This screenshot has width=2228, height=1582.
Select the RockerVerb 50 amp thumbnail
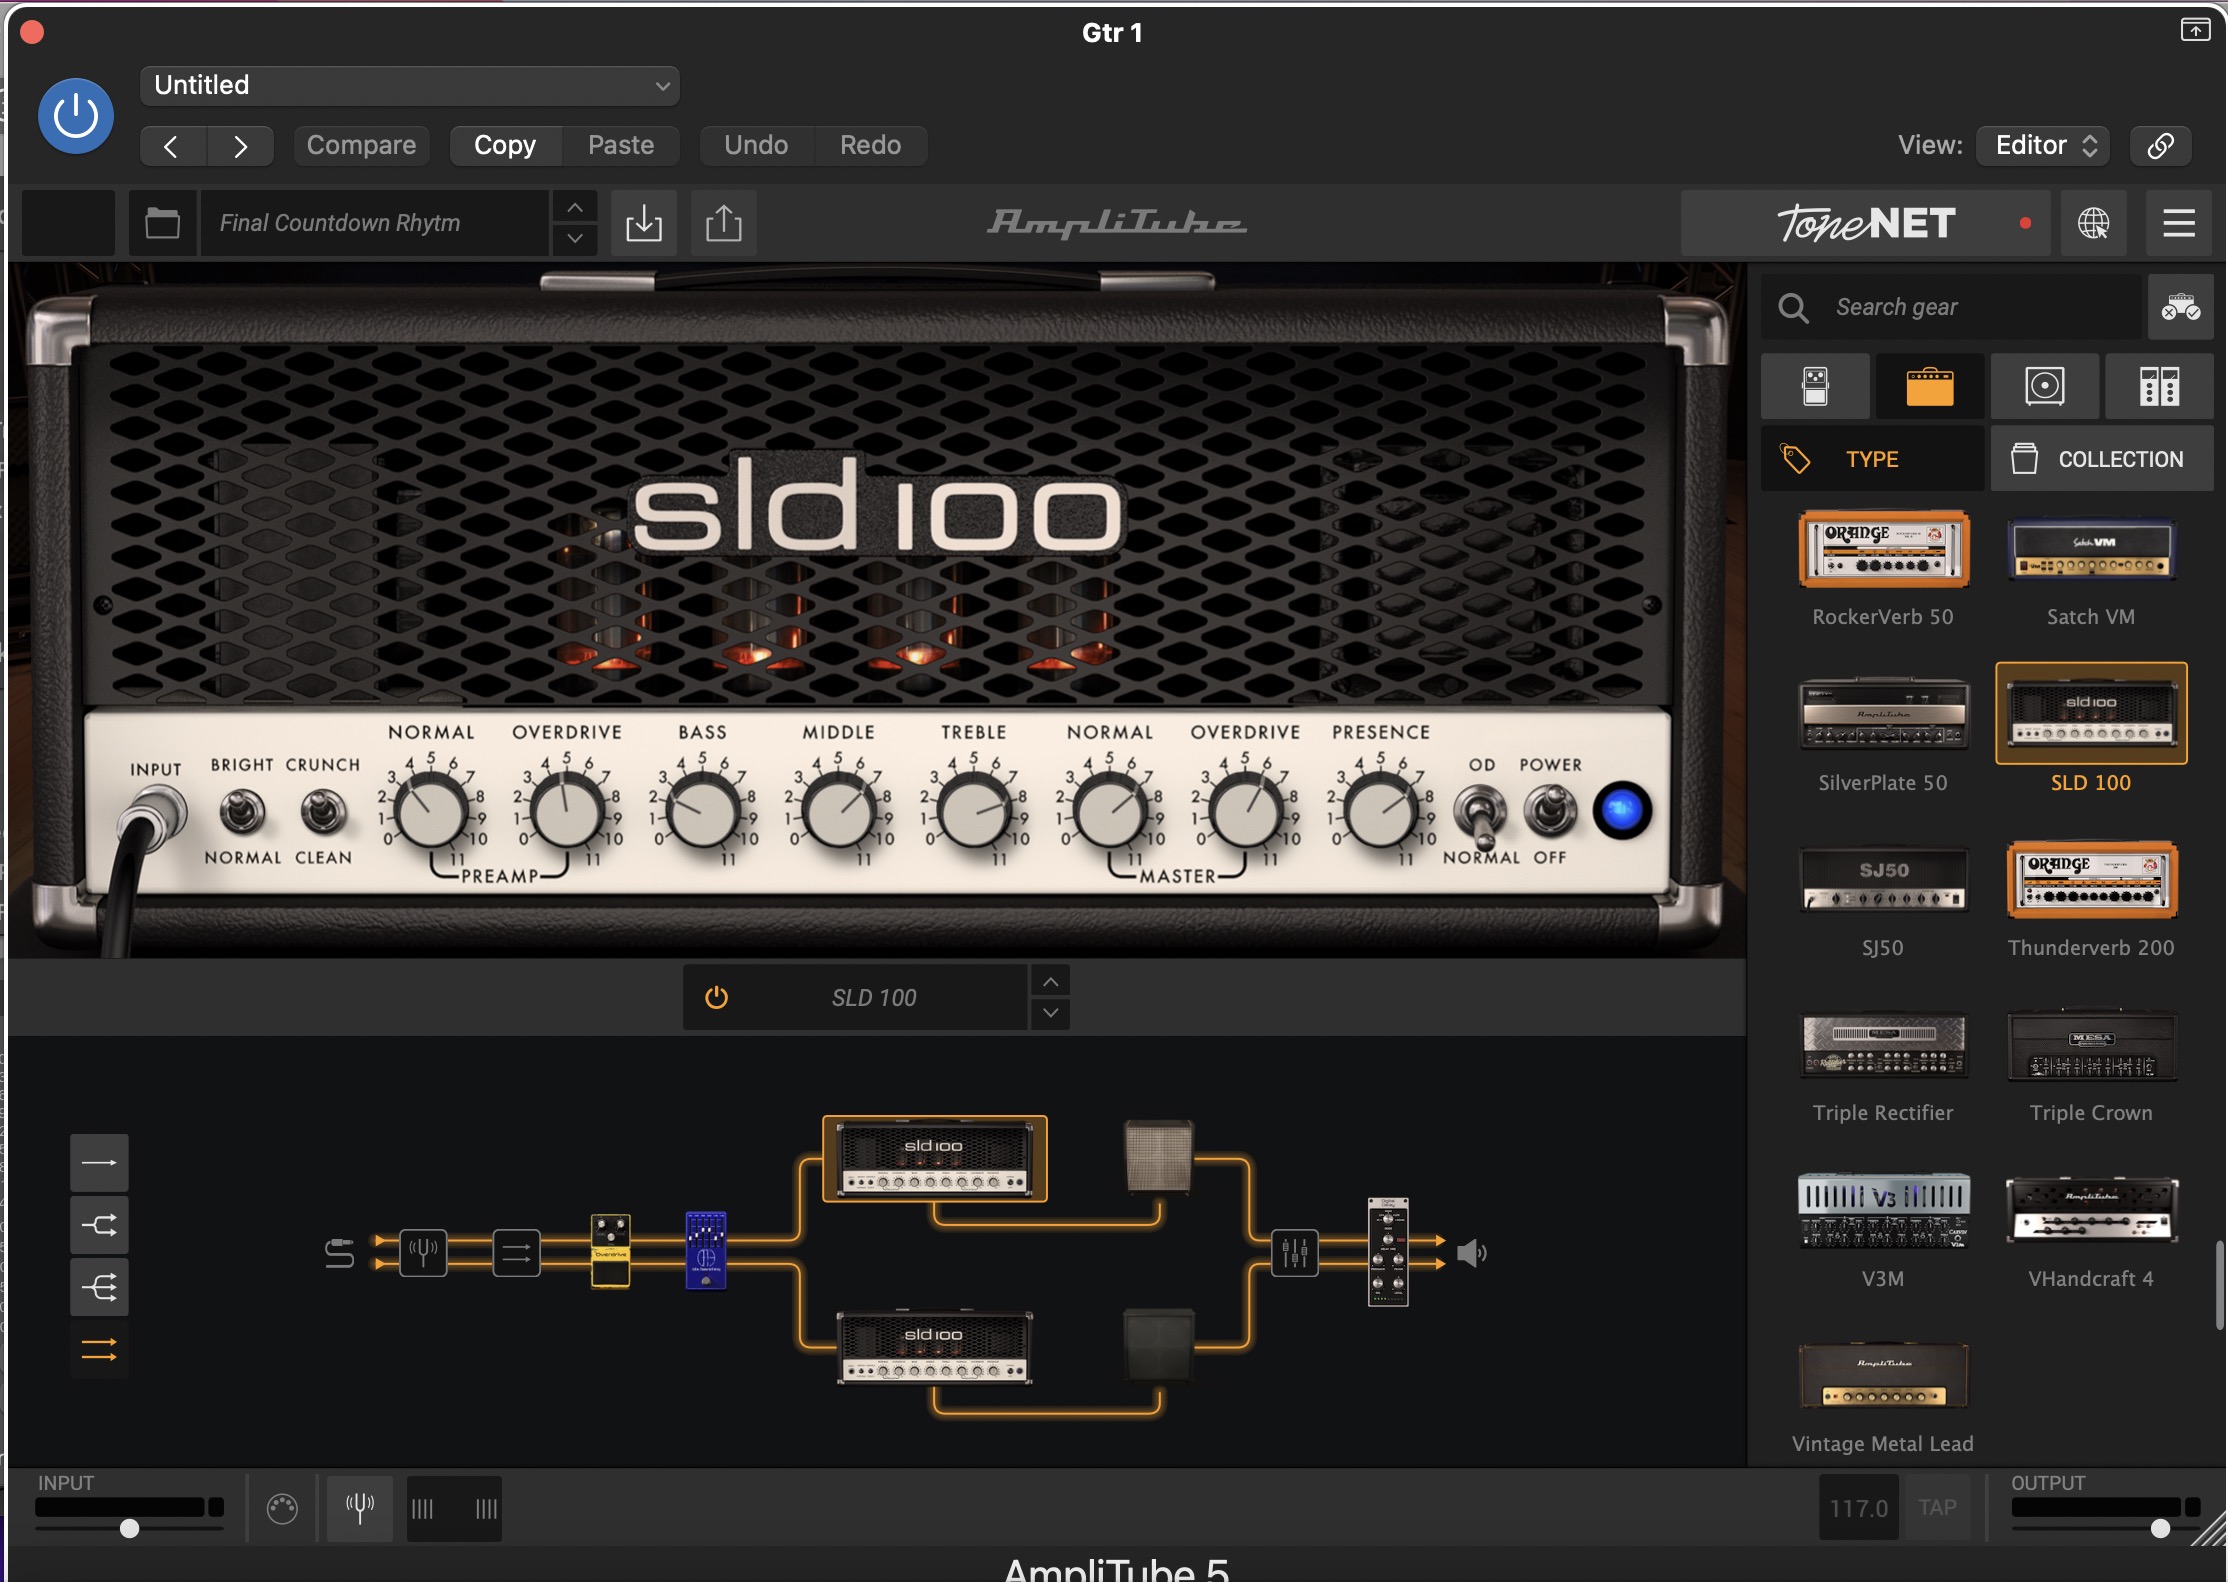(x=1883, y=549)
